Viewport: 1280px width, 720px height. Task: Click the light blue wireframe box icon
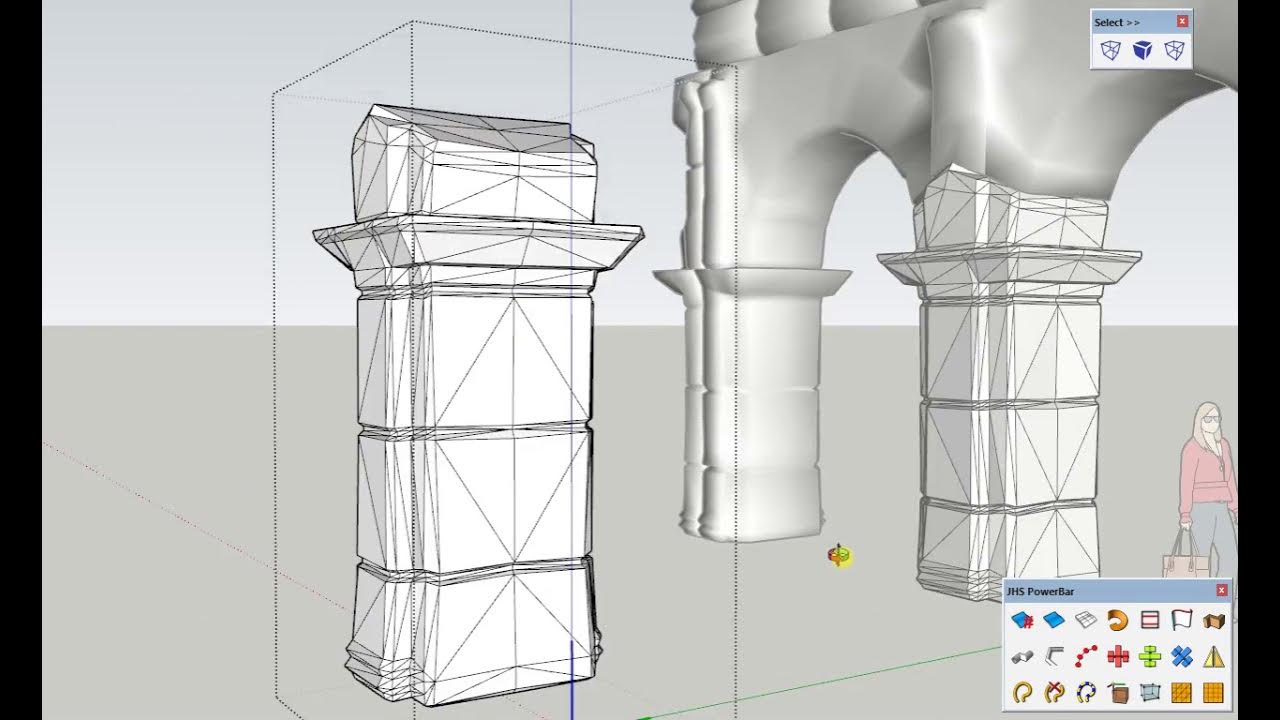pyautogui.click(x=1150, y=692)
